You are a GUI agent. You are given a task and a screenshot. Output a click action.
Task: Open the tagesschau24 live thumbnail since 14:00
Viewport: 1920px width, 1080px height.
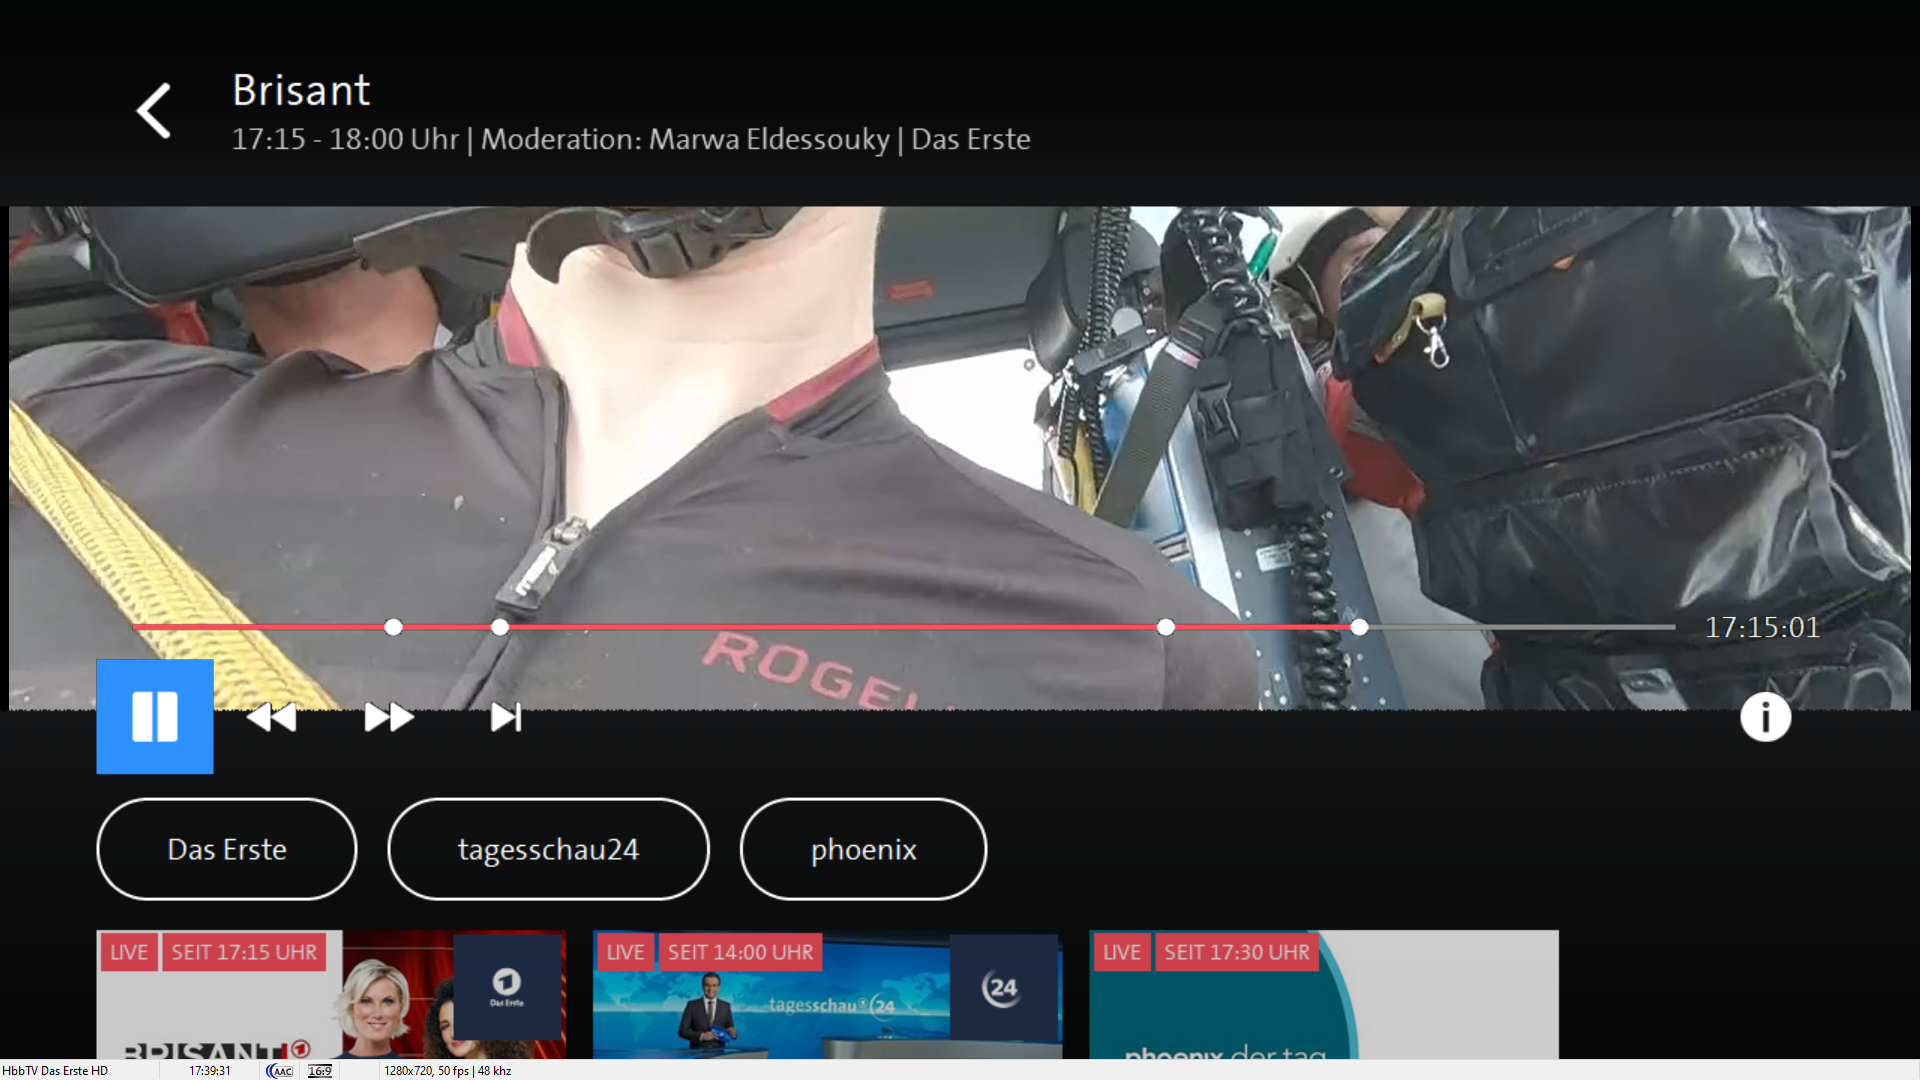827,994
